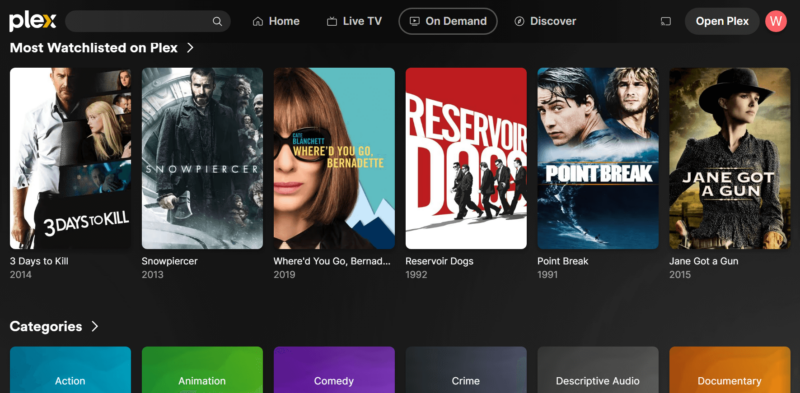Open Most Watchlisted on Plex heading
The width and height of the screenshot is (800, 393).
94,48
